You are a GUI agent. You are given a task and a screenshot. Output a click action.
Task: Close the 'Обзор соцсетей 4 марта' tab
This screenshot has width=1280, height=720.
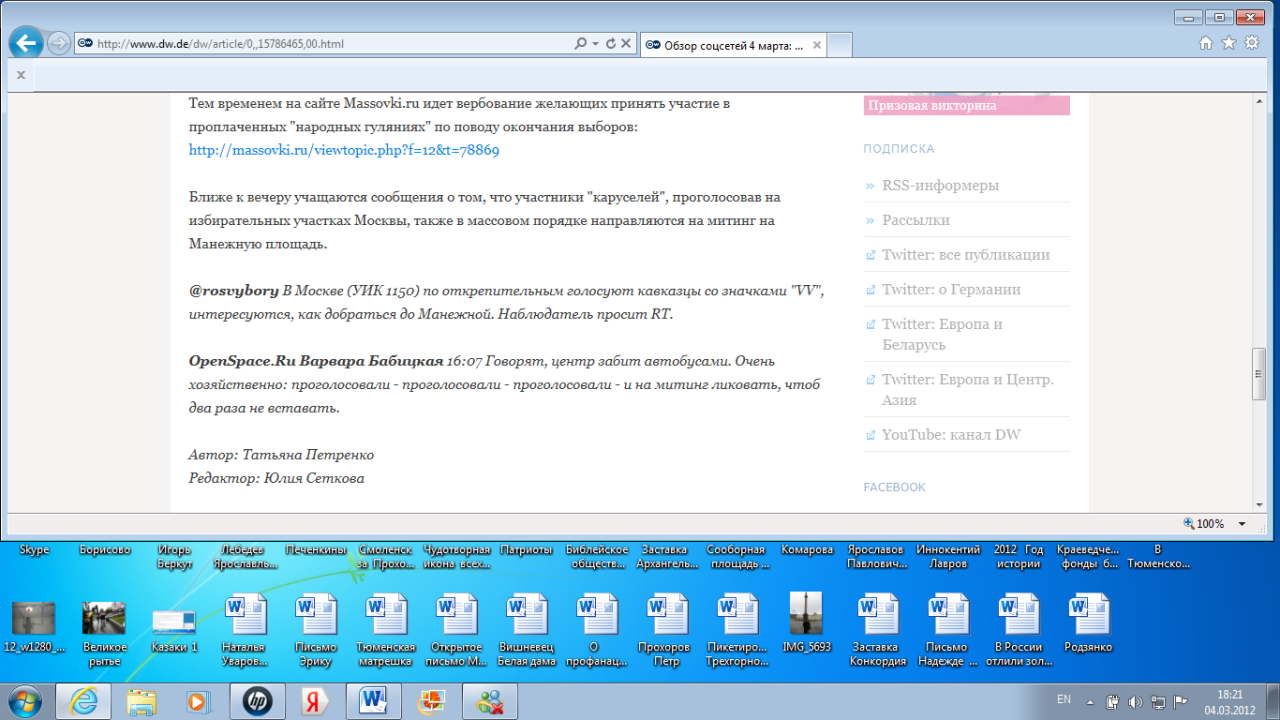tap(817, 45)
